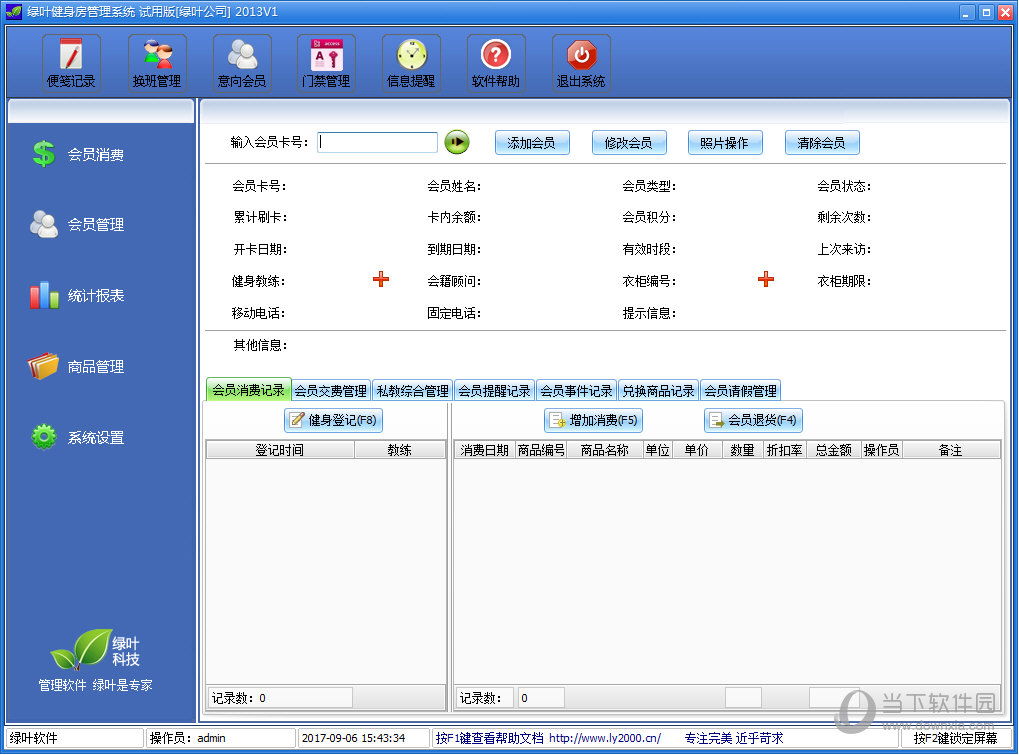
Task: Switch to 会员请假管理 tab
Action: (x=740, y=391)
